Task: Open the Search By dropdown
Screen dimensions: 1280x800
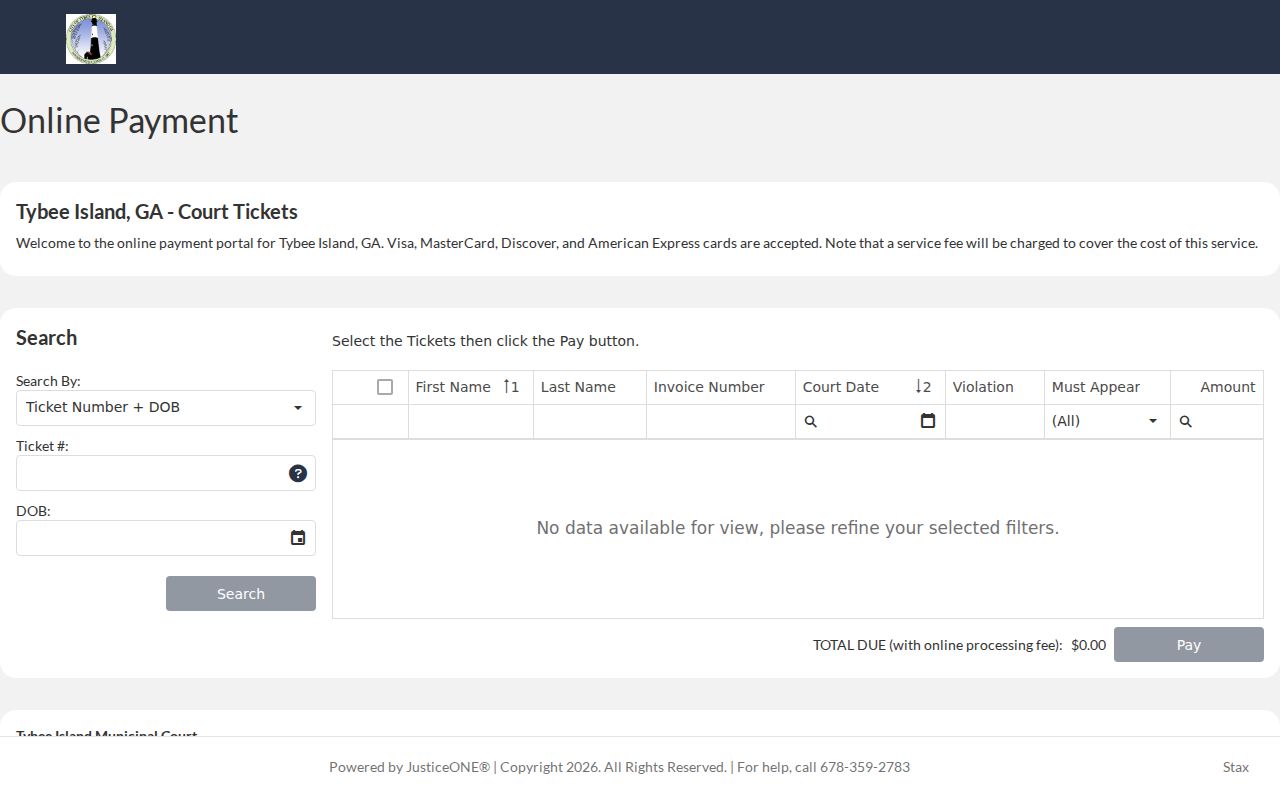Action: 166,408
